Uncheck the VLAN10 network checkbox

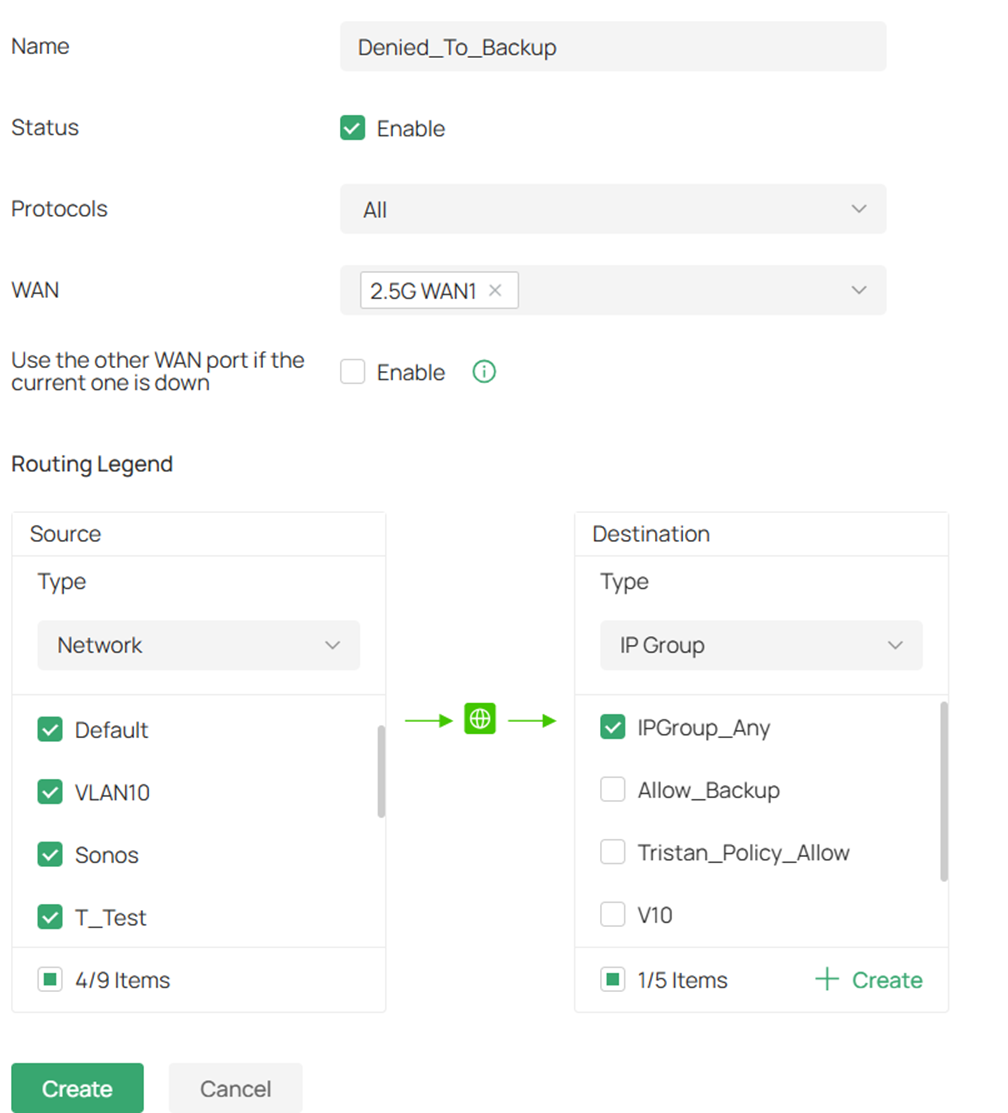pos(50,791)
